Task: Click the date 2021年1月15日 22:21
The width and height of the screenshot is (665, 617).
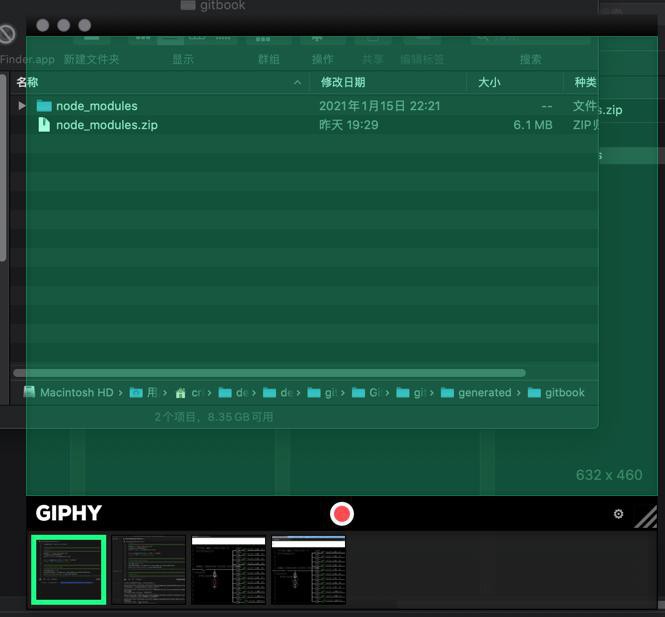Action: click(380, 106)
